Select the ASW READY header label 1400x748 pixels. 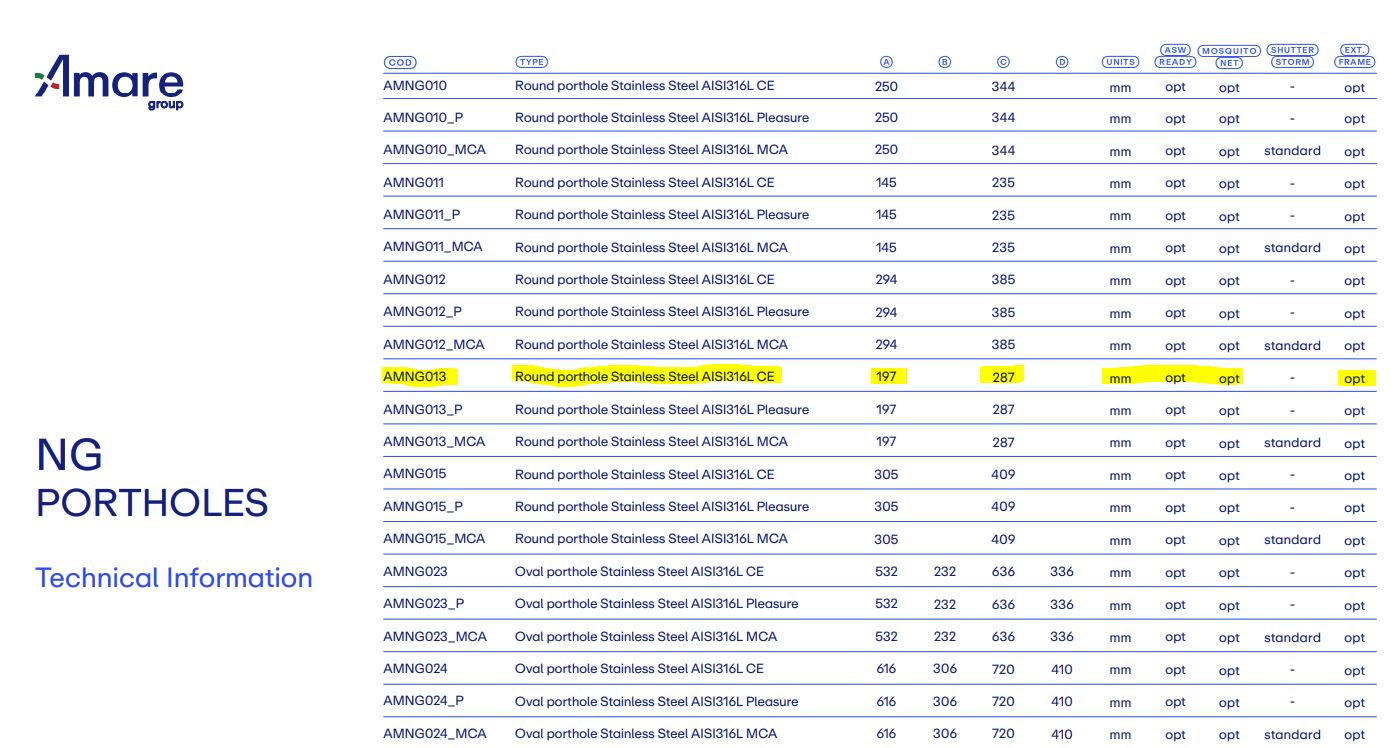[x=1175, y=56]
